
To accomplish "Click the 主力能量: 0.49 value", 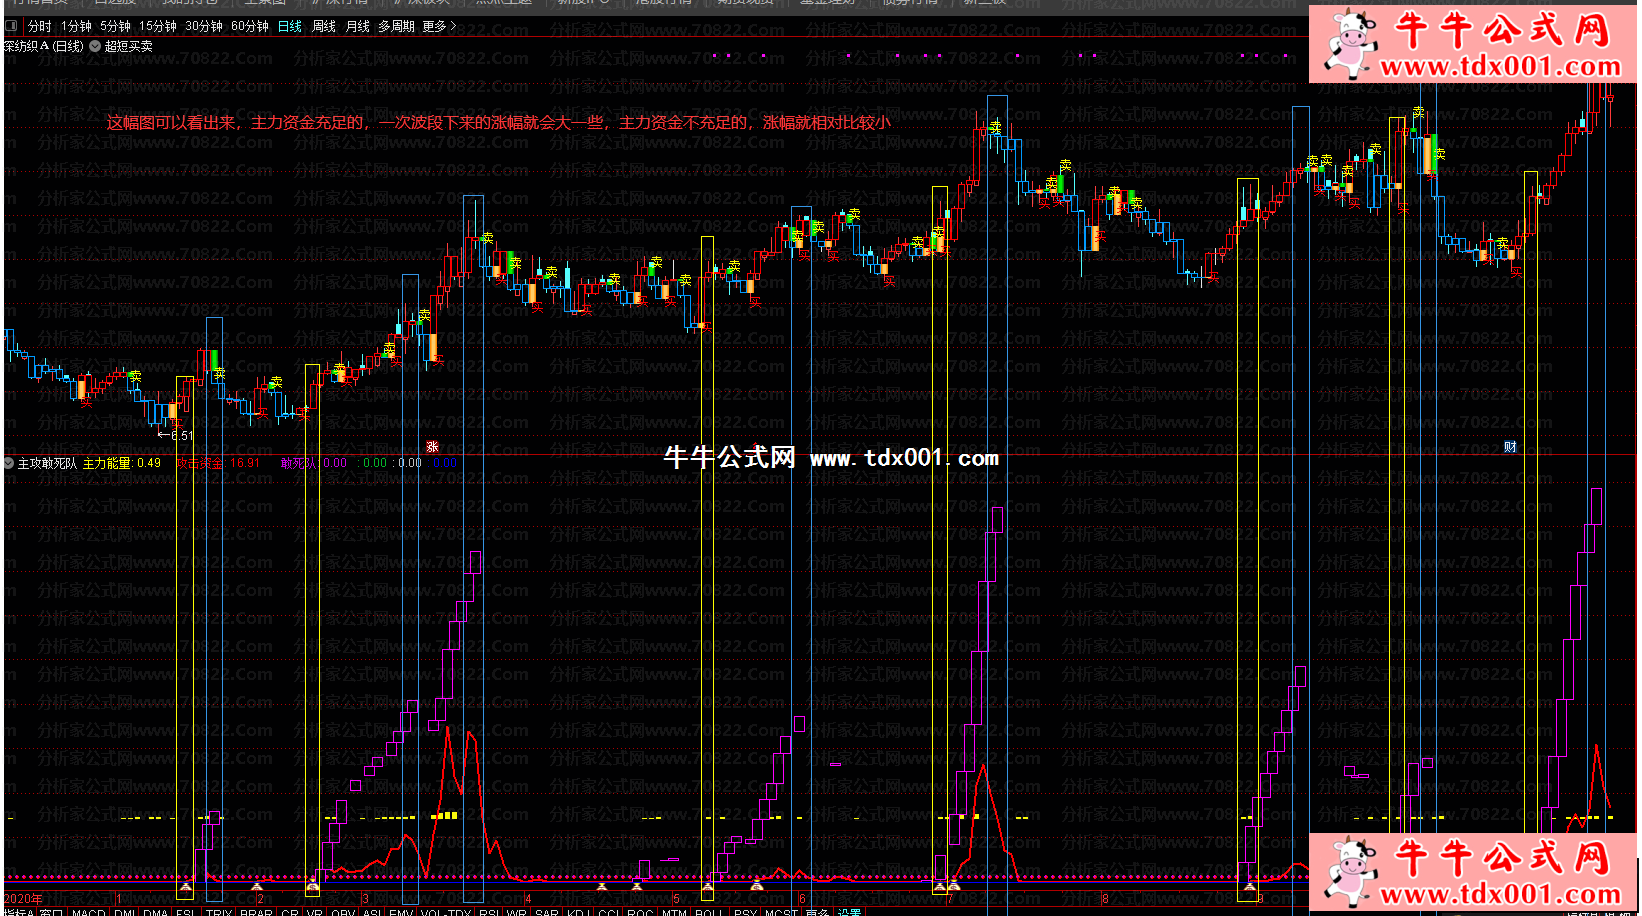I will (x=121, y=463).
